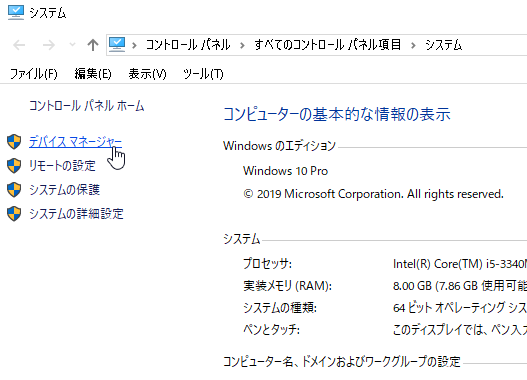Open デバイス マネージャー link
This screenshot has height=380, width=527.
coord(75,142)
